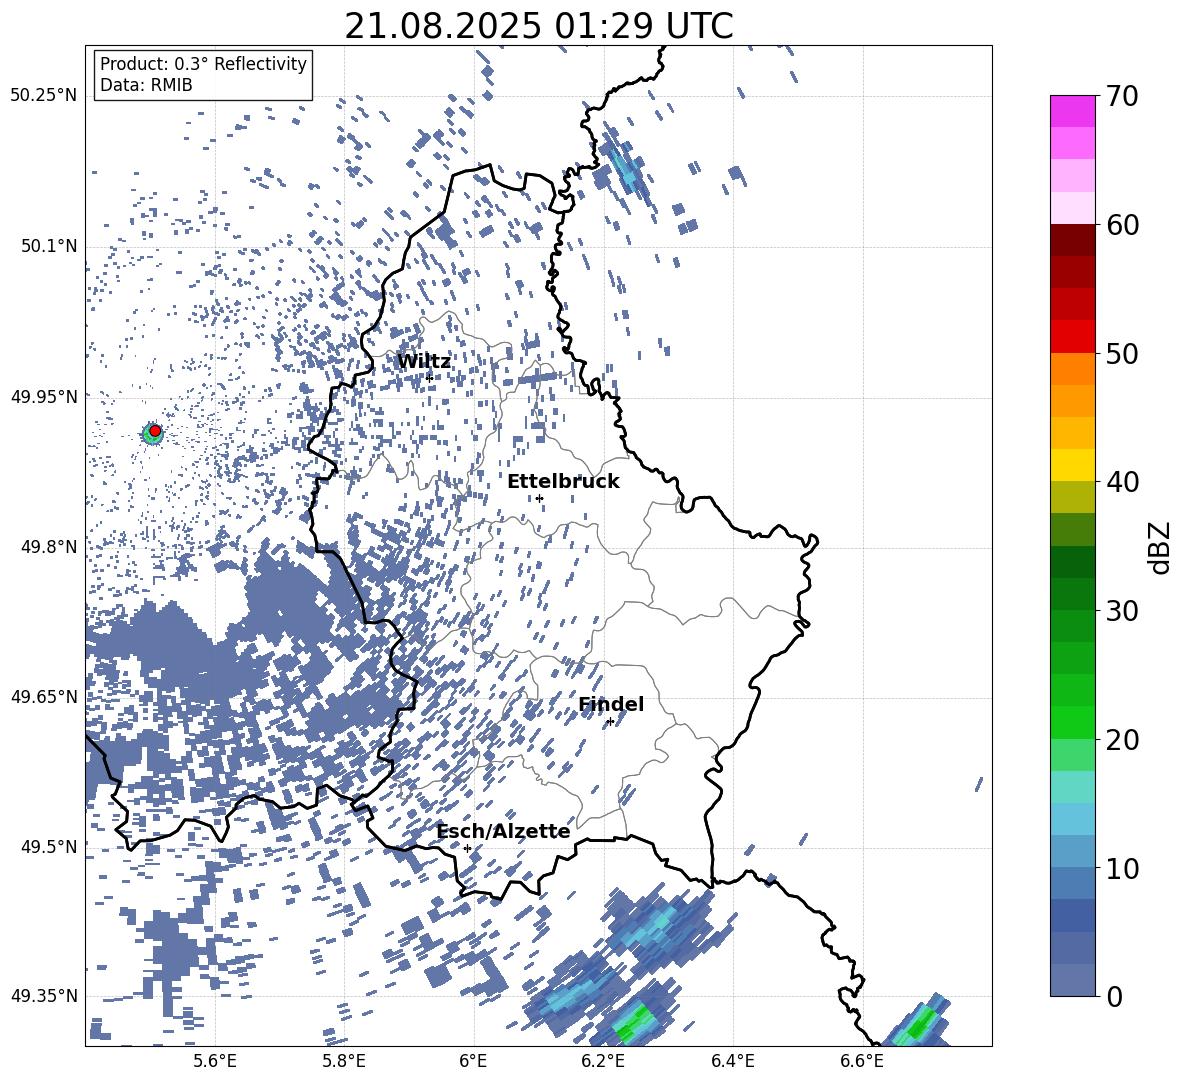Click the 6.6°E longitude label
This screenshot has height=1081, width=1184.
click(862, 1061)
